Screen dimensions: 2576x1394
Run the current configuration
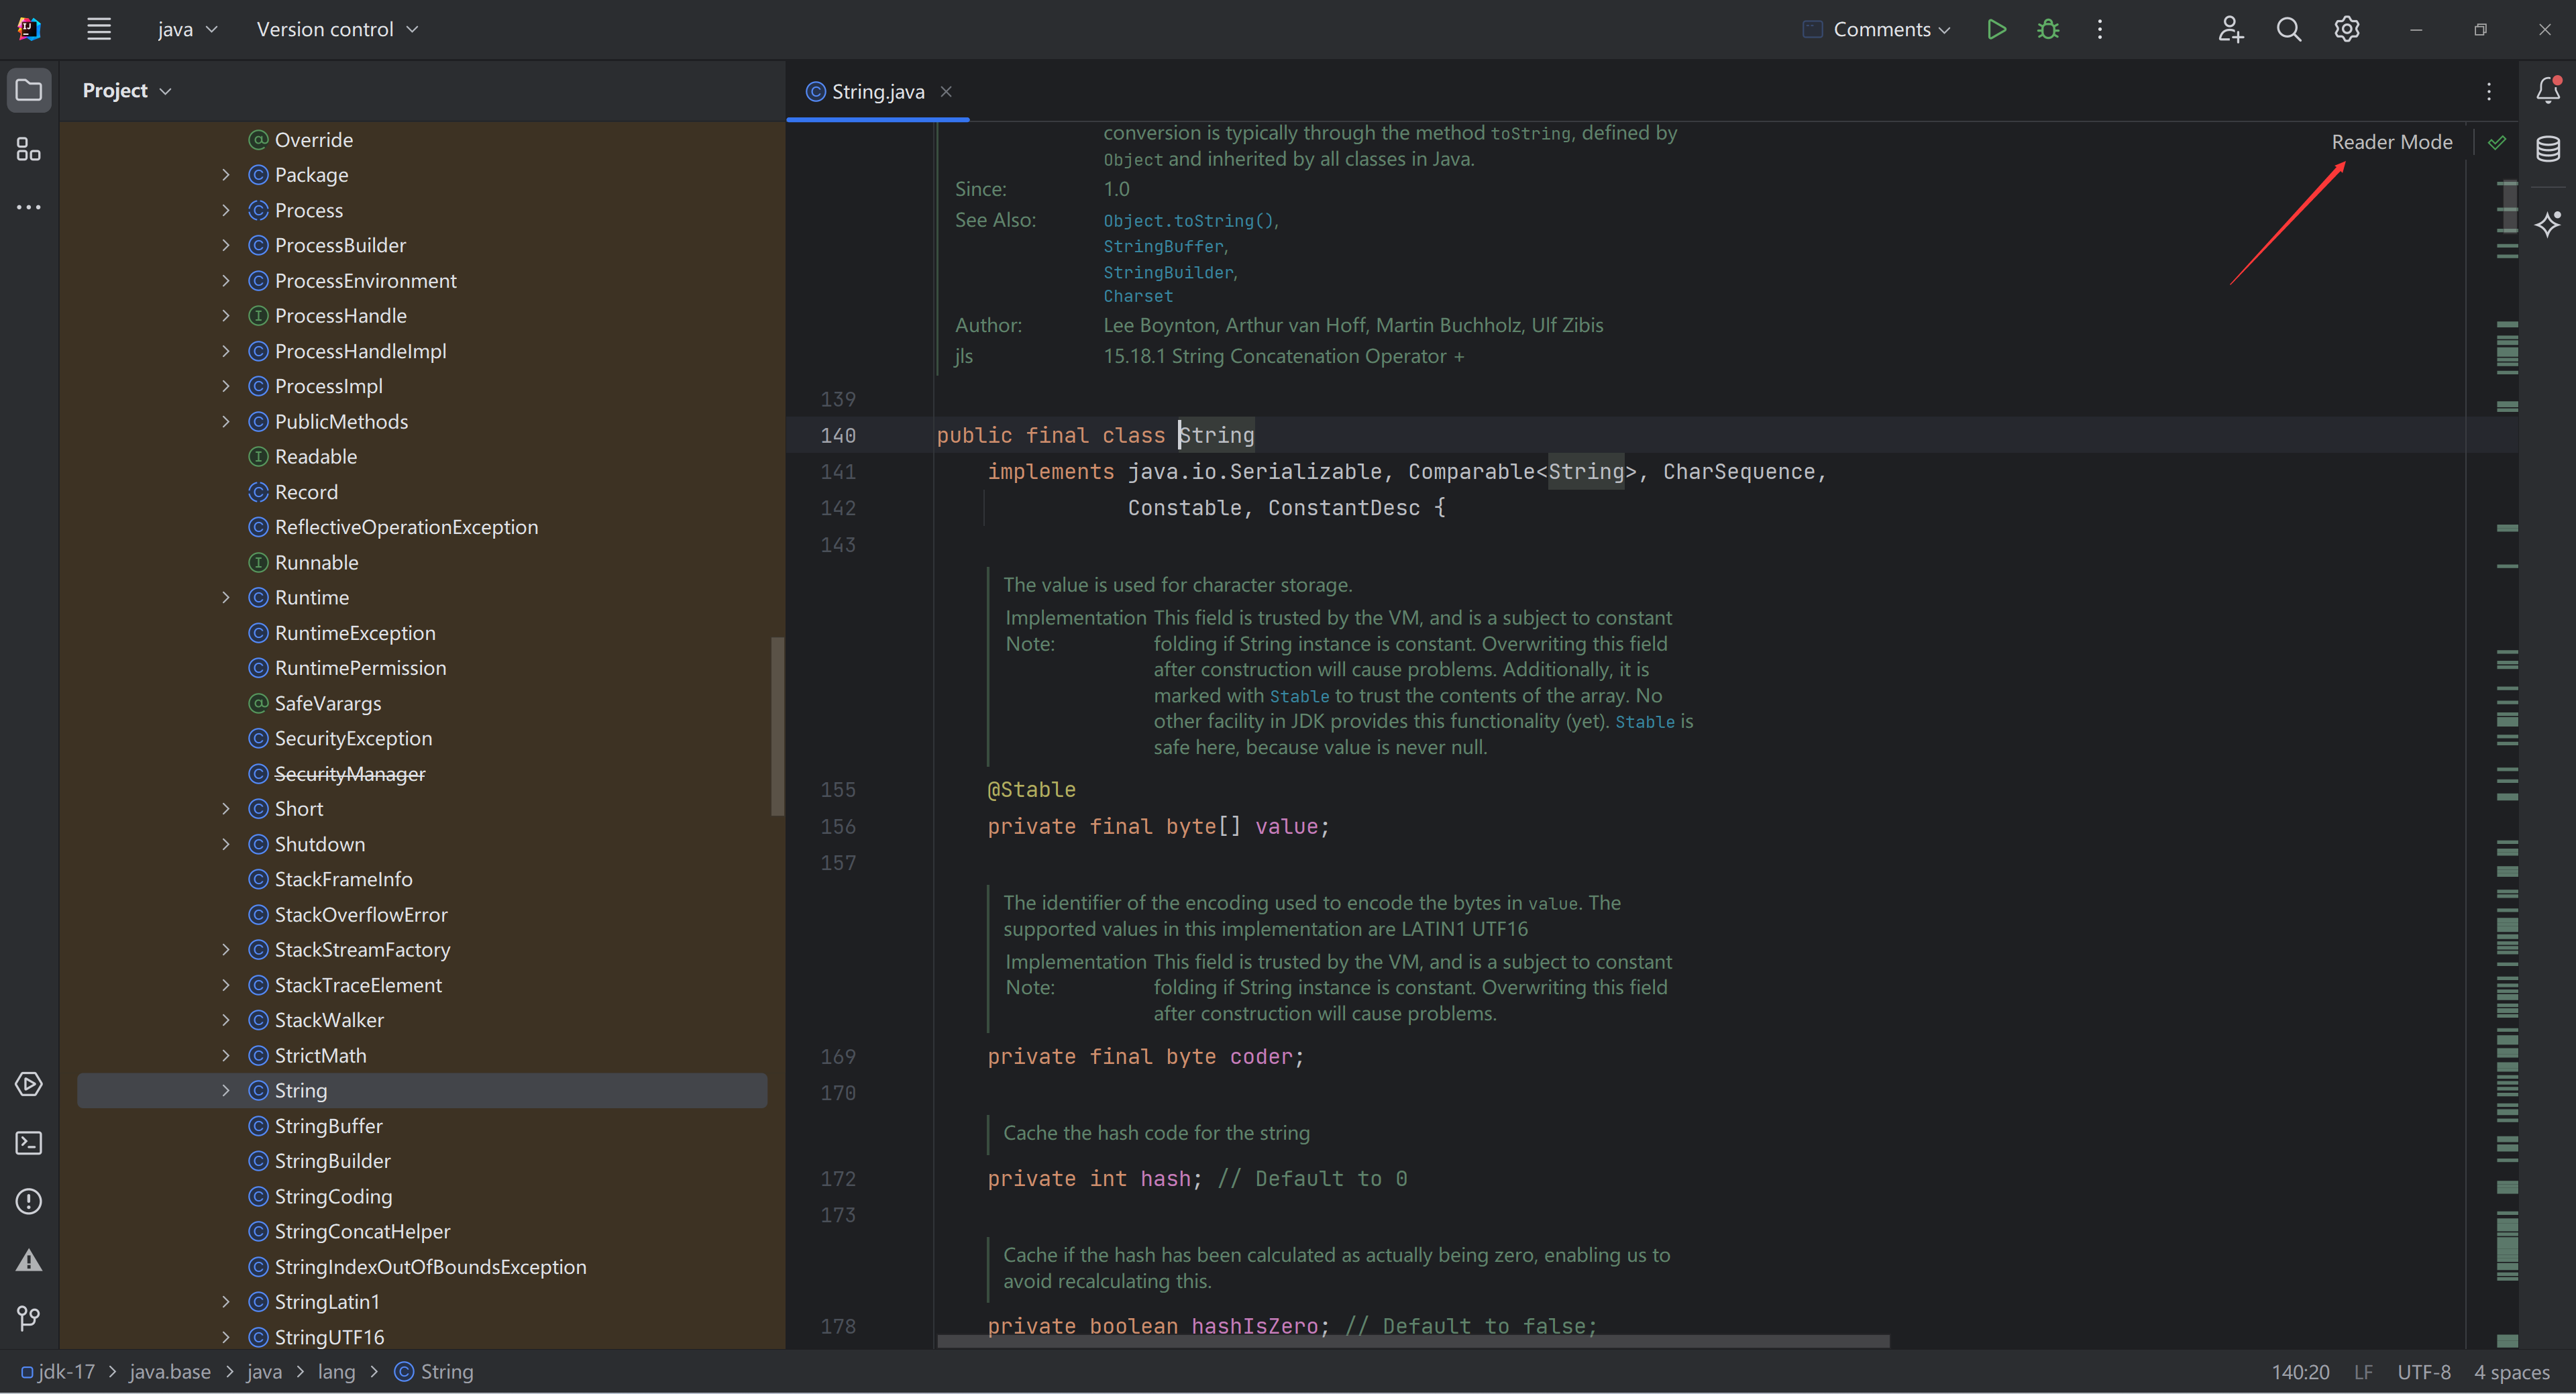coord(1997,29)
